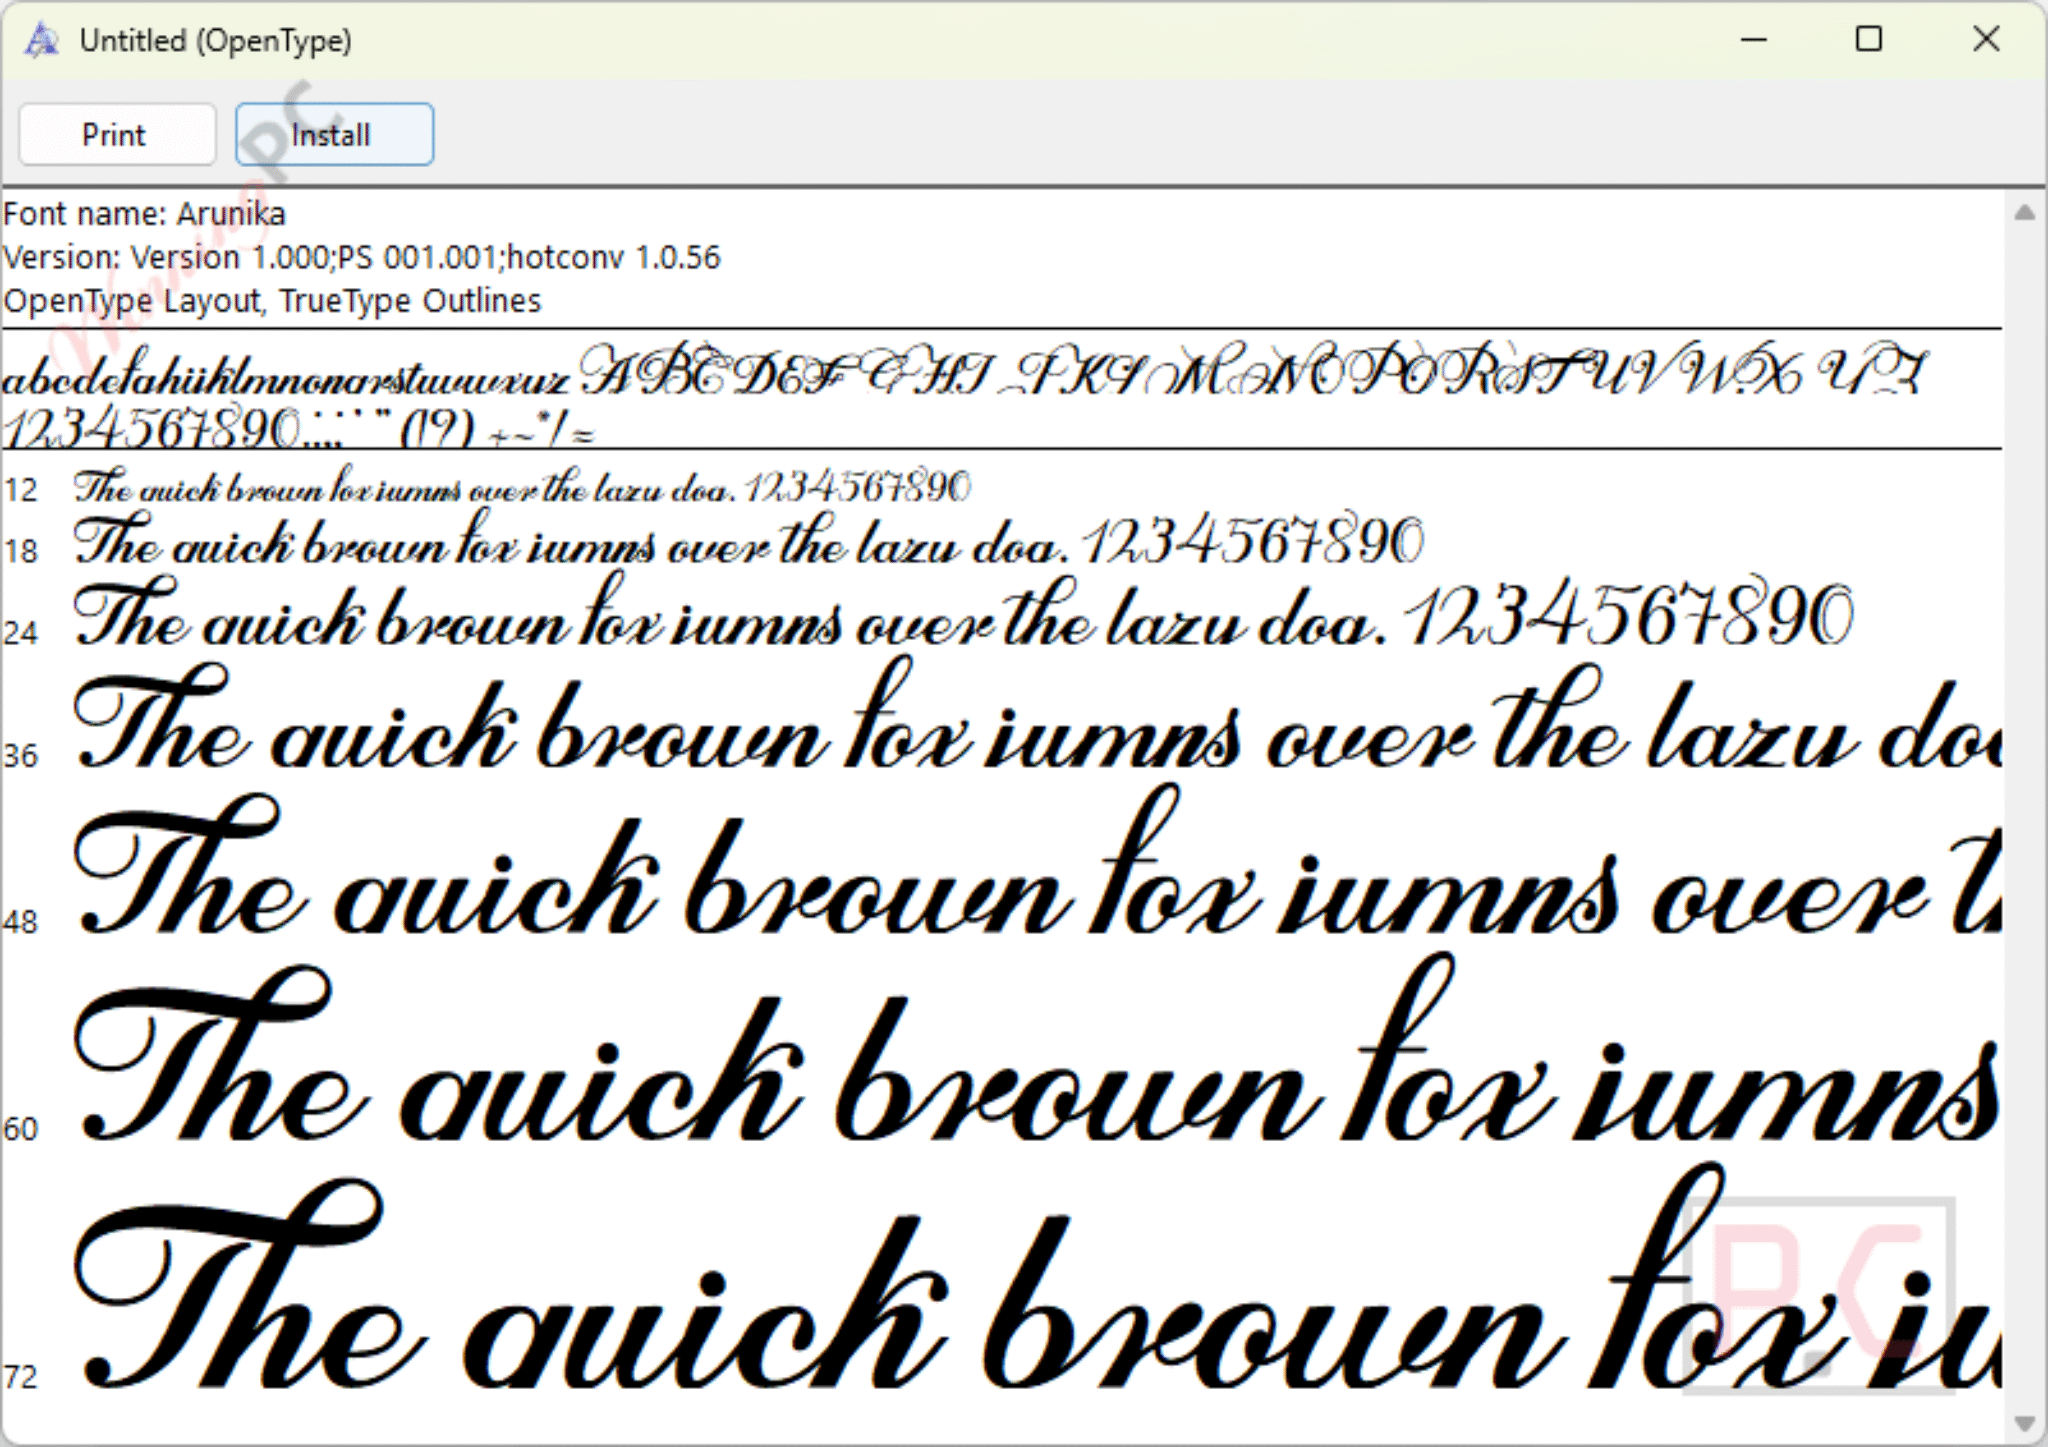Click the Version 1.000 text line
The height and width of the screenshot is (1447, 2048).
click(x=361, y=258)
